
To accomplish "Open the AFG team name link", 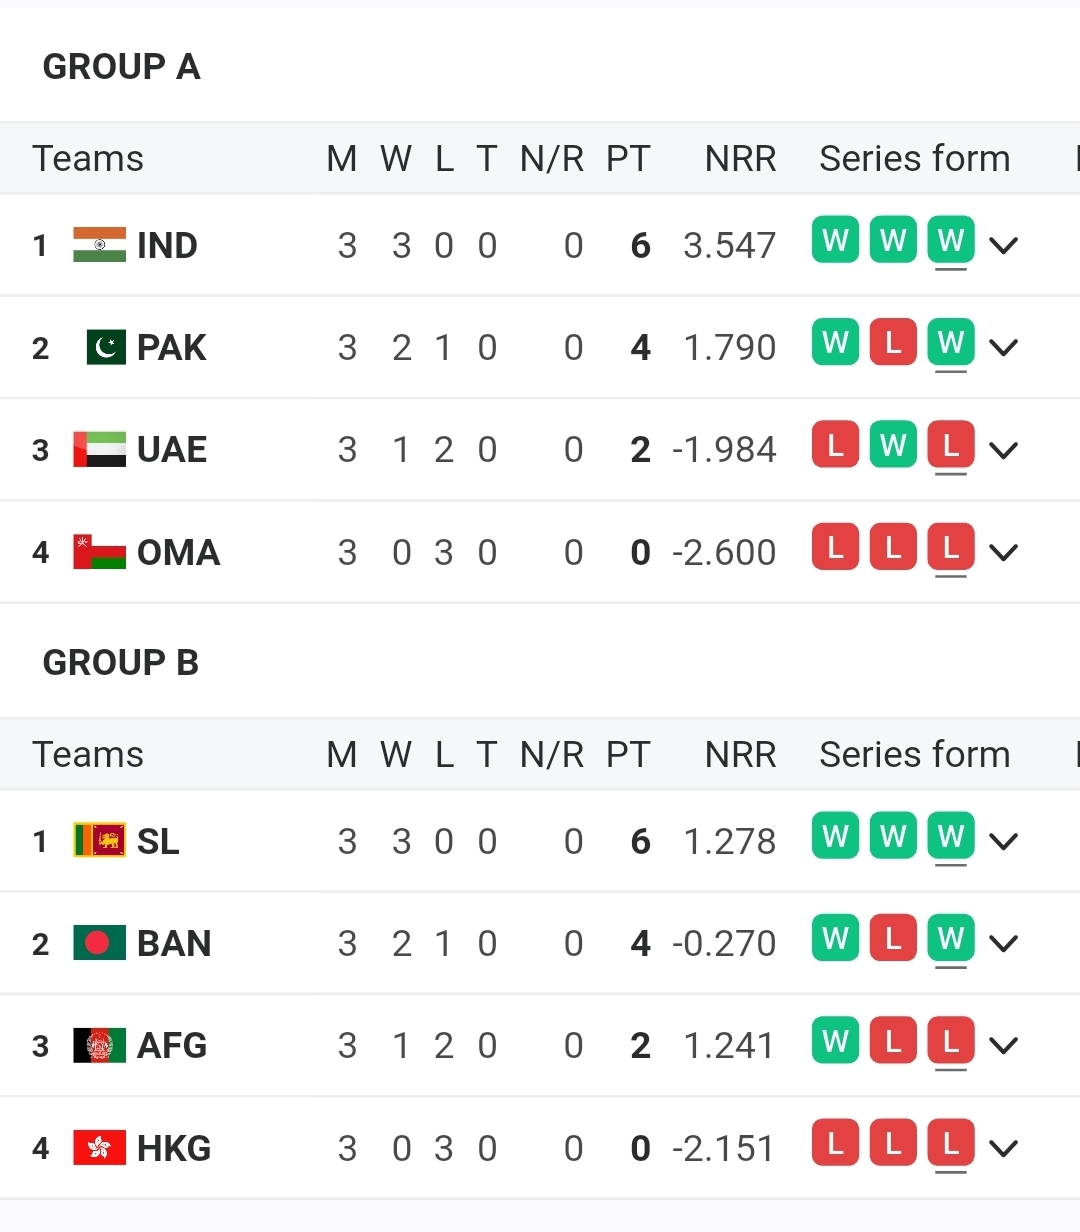I will 172,1046.
